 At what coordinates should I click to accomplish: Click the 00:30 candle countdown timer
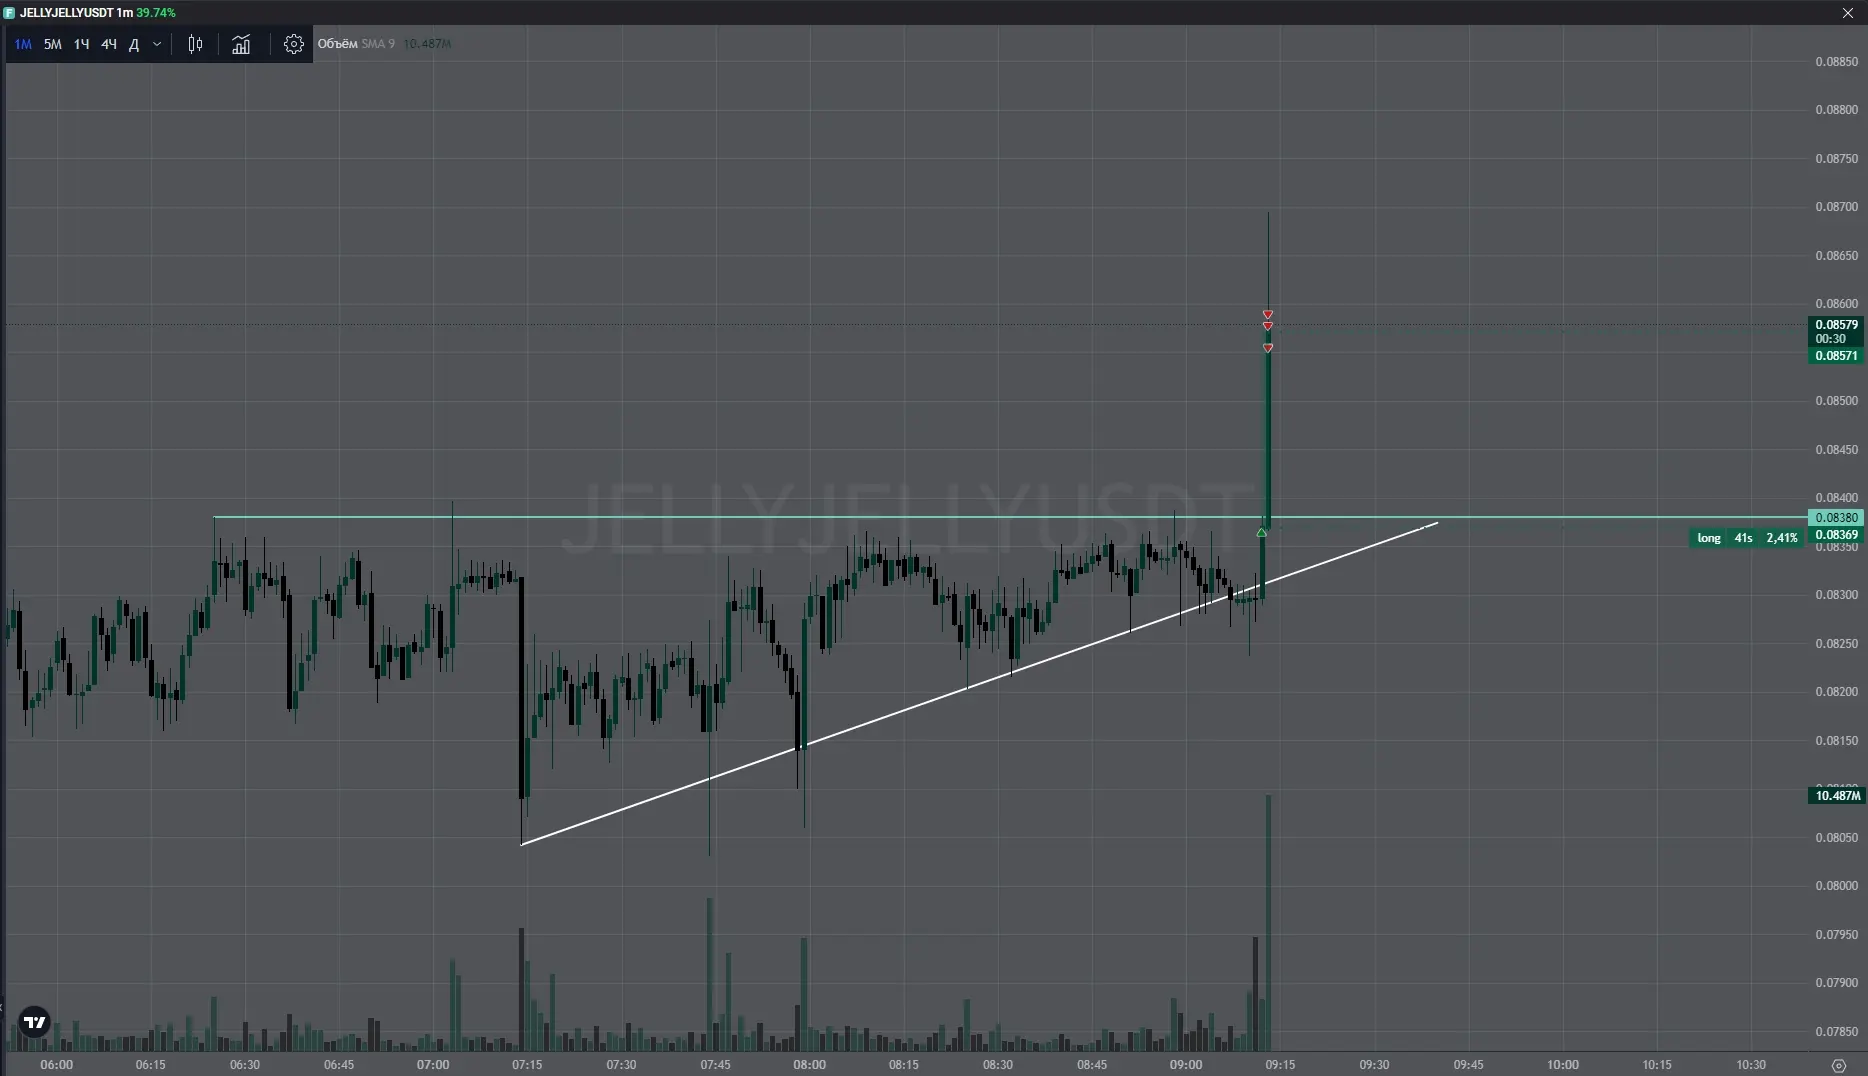pyautogui.click(x=1831, y=339)
